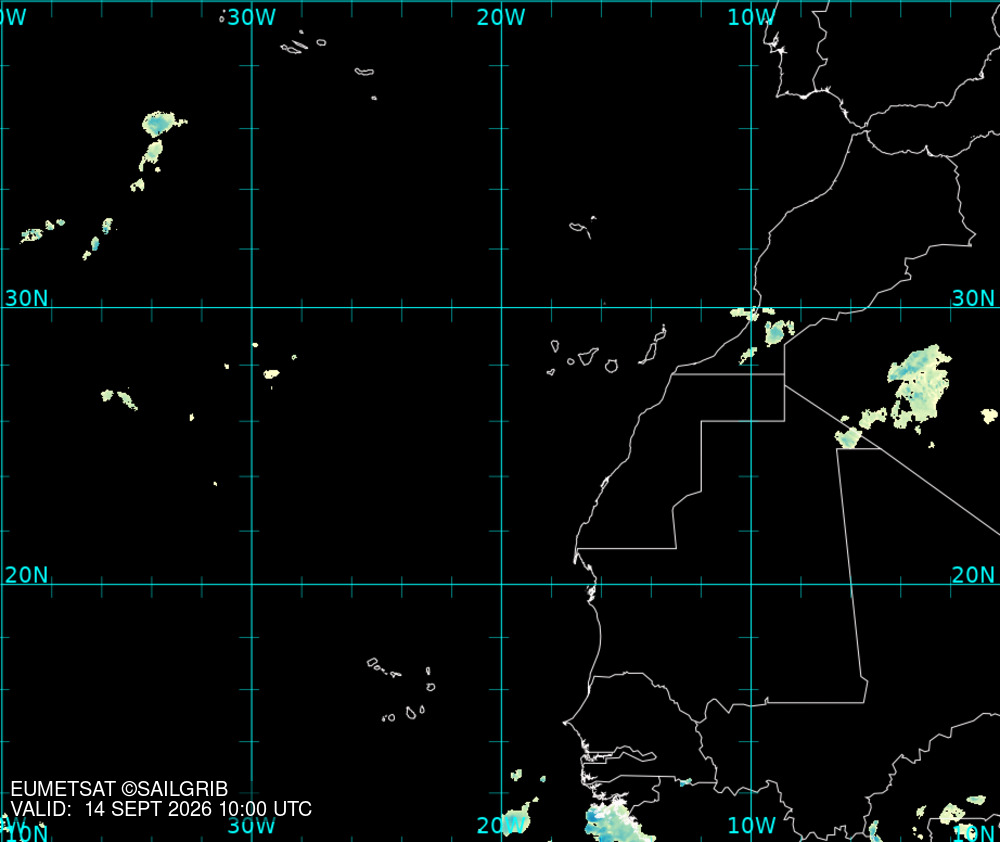The height and width of the screenshot is (842, 1000).
Task: Click the 30N label on left edge
Action: tap(26, 298)
